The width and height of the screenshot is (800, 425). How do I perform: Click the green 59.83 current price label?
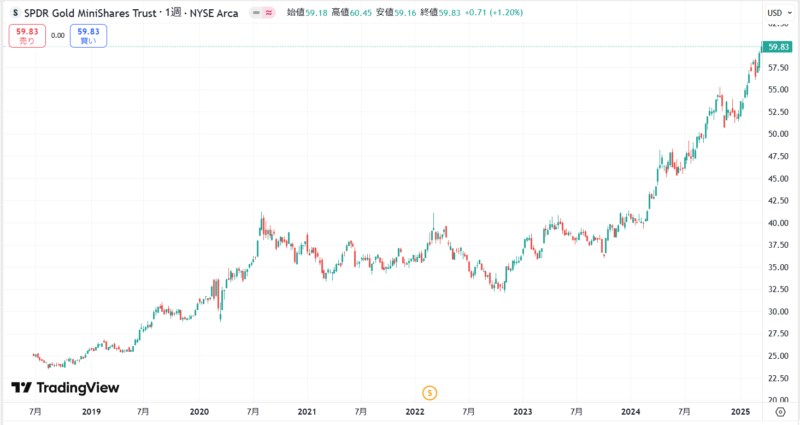(777, 47)
